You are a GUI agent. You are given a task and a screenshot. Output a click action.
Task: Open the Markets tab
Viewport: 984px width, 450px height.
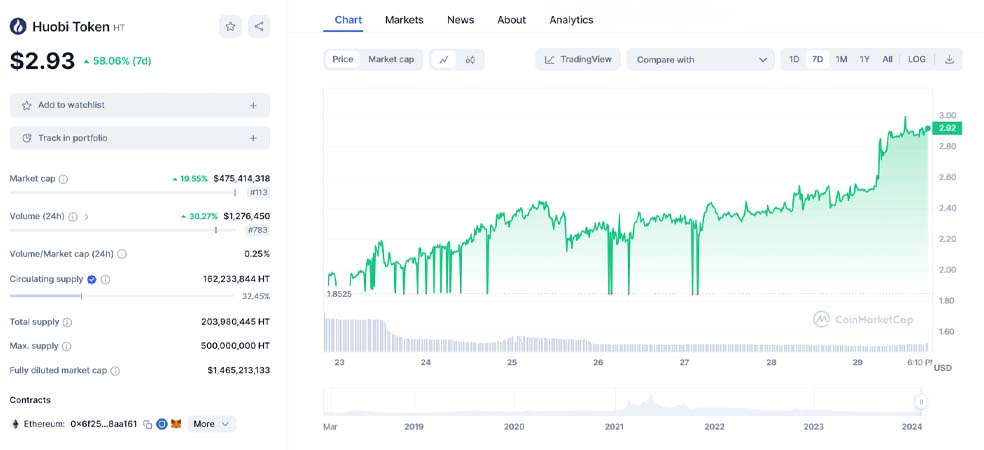tap(404, 20)
